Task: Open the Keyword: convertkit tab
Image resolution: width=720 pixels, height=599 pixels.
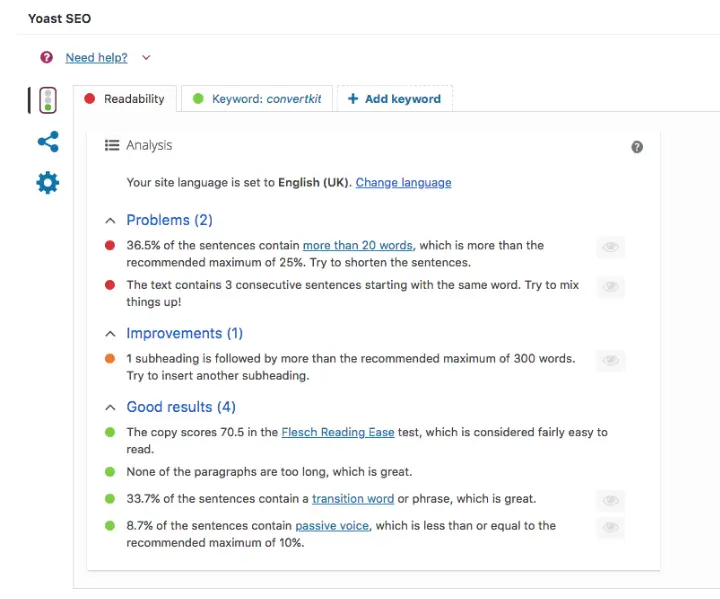Action: point(258,99)
